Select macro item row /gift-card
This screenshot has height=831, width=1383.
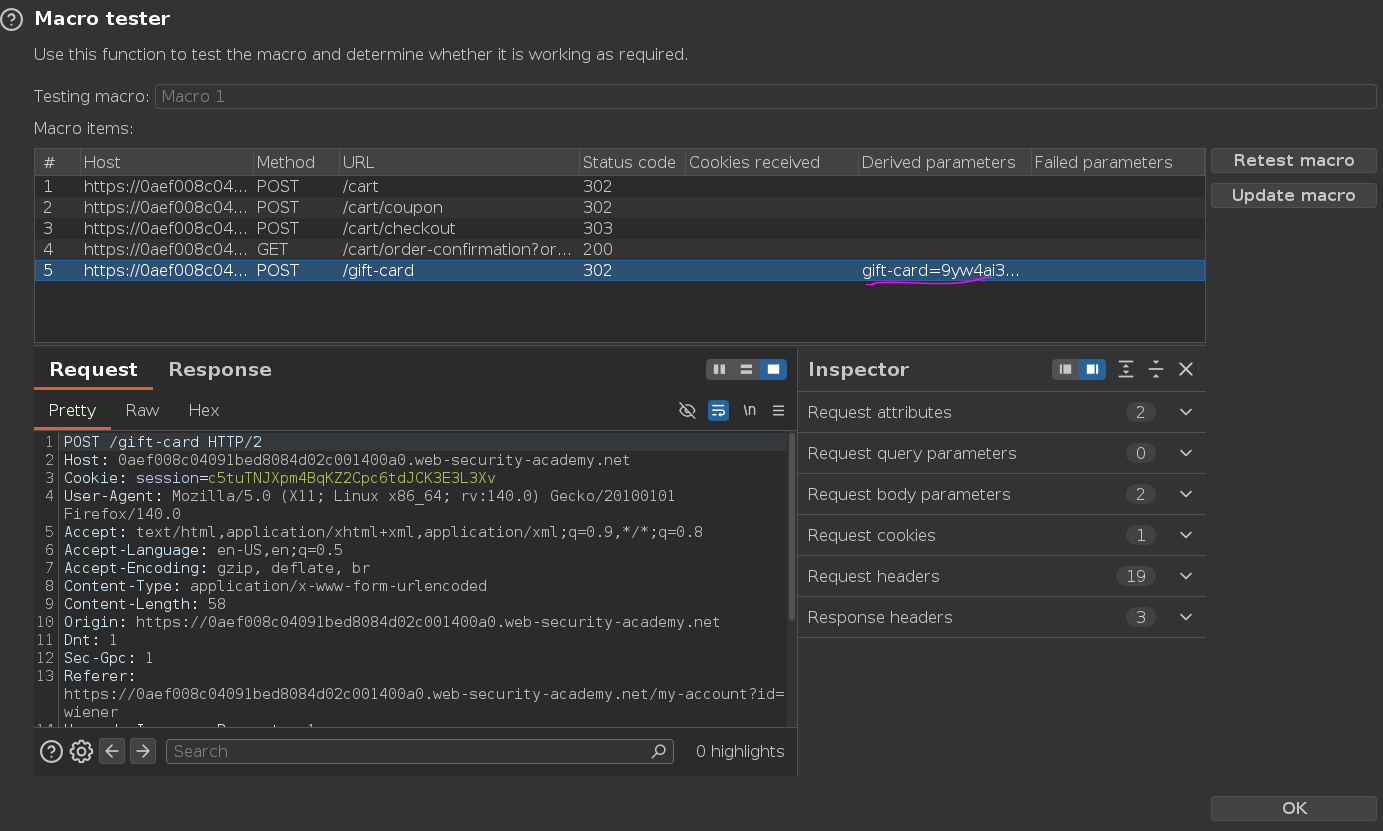pyautogui.click(x=619, y=270)
